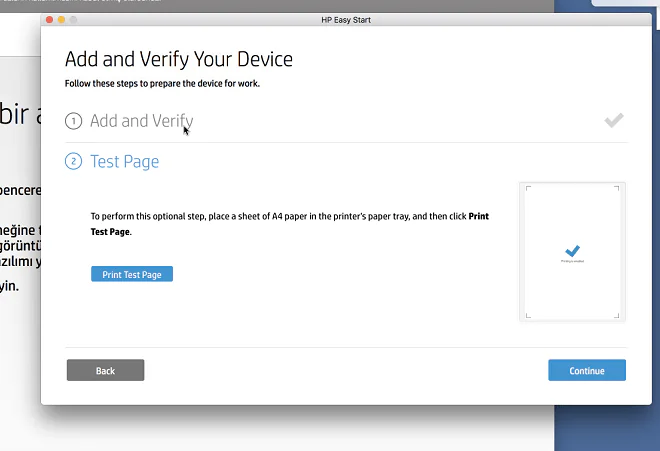Minimize the HP Easy Start window
660x451 pixels.
61,20
